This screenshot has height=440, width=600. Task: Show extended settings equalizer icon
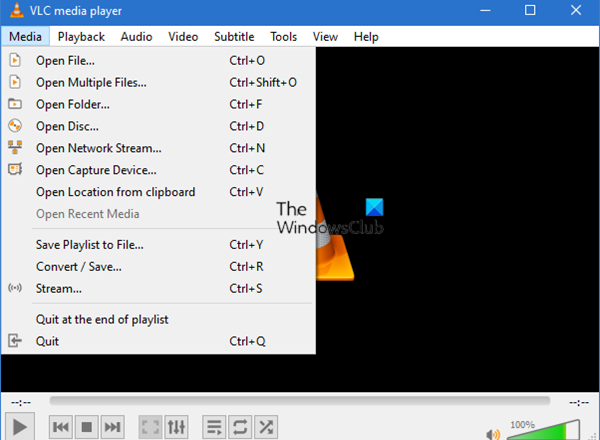pos(176,427)
